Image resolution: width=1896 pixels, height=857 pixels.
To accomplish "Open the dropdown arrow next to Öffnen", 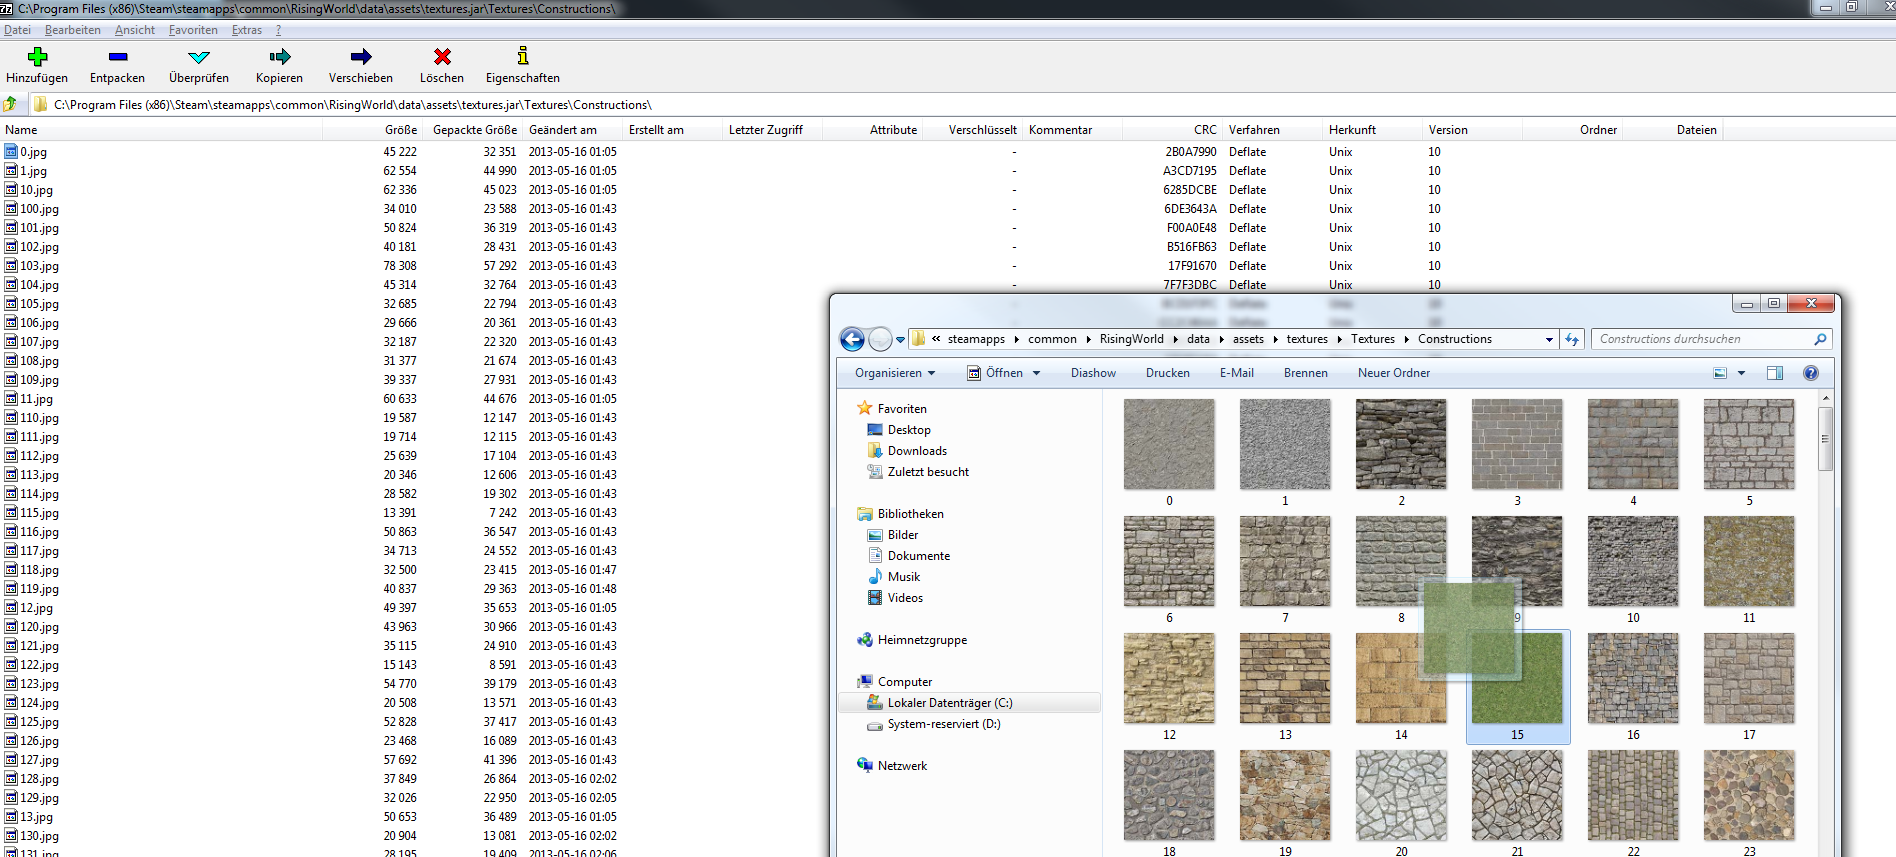I will (1037, 373).
